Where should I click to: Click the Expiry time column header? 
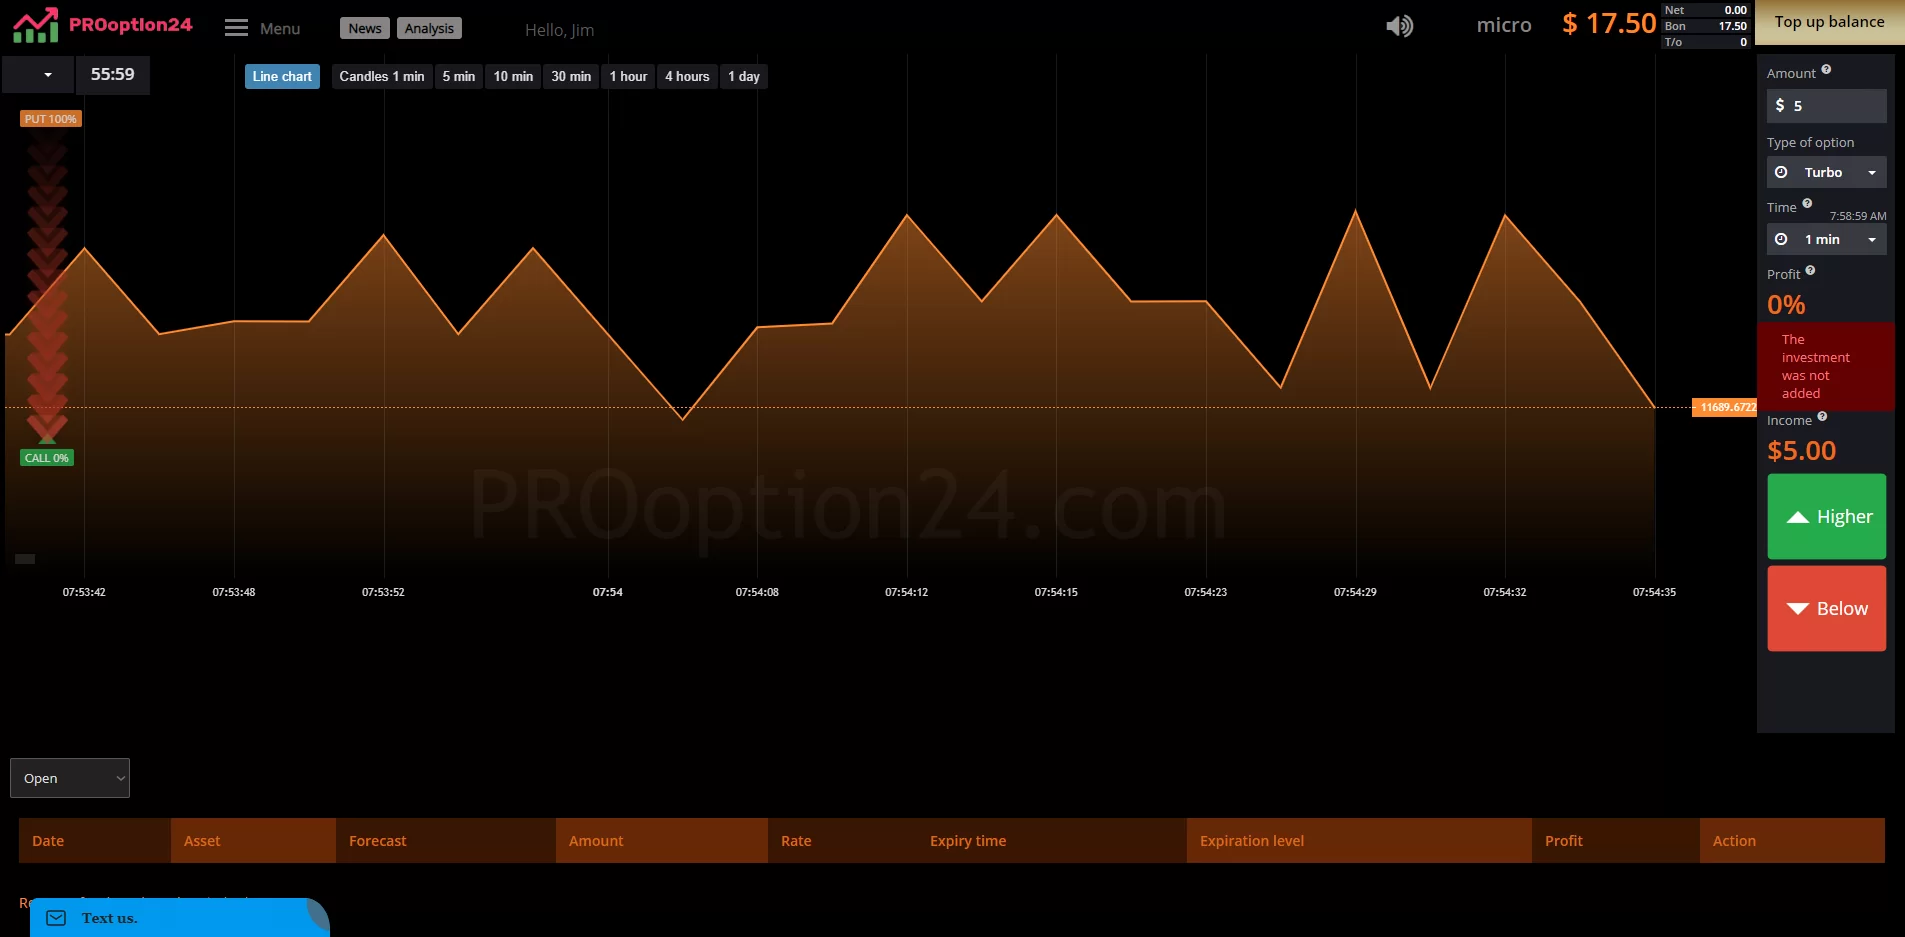click(x=1052, y=841)
